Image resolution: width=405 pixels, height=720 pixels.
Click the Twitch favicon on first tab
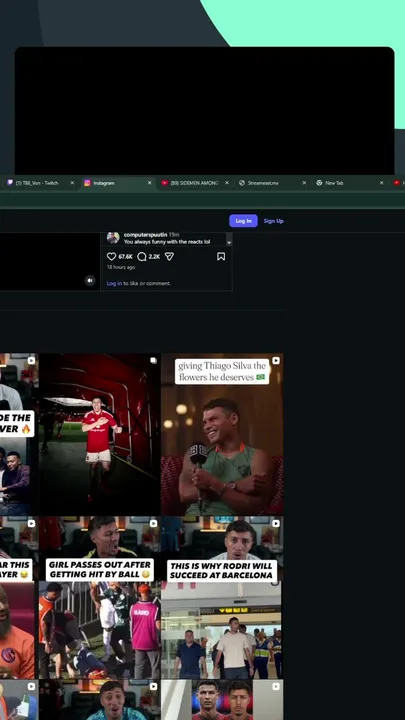[10, 183]
